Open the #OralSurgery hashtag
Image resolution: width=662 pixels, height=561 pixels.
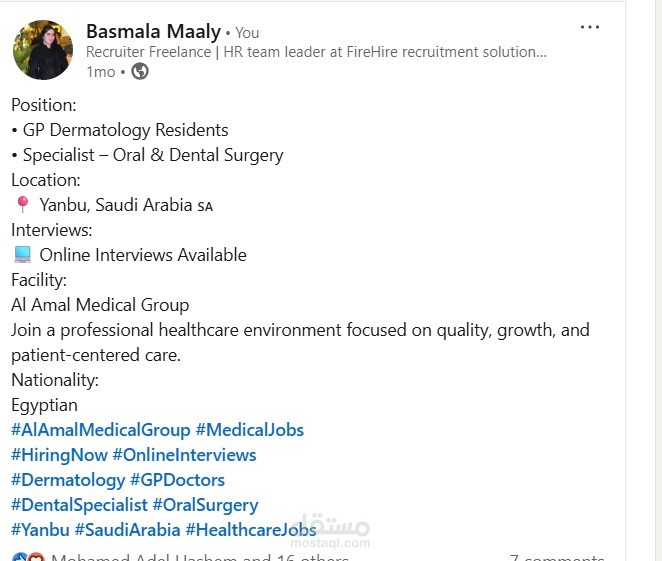click(x=205, y=505)
